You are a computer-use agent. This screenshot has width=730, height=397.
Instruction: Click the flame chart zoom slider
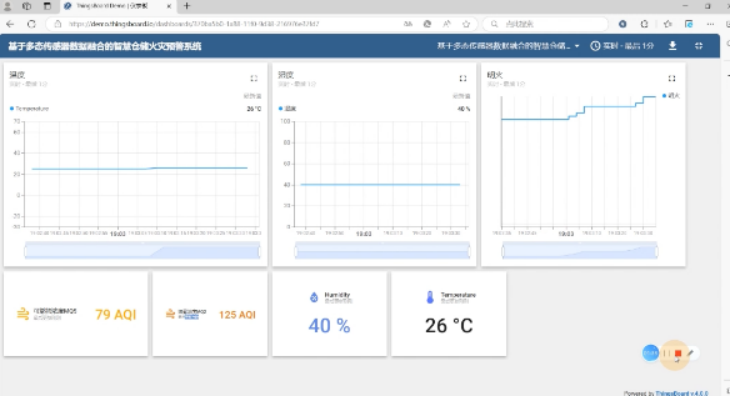[x=580, y=251]
